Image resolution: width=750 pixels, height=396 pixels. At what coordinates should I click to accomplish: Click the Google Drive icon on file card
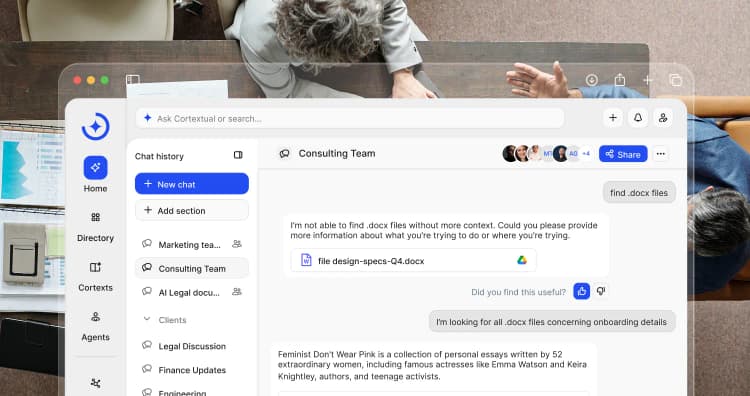(522, 260)
